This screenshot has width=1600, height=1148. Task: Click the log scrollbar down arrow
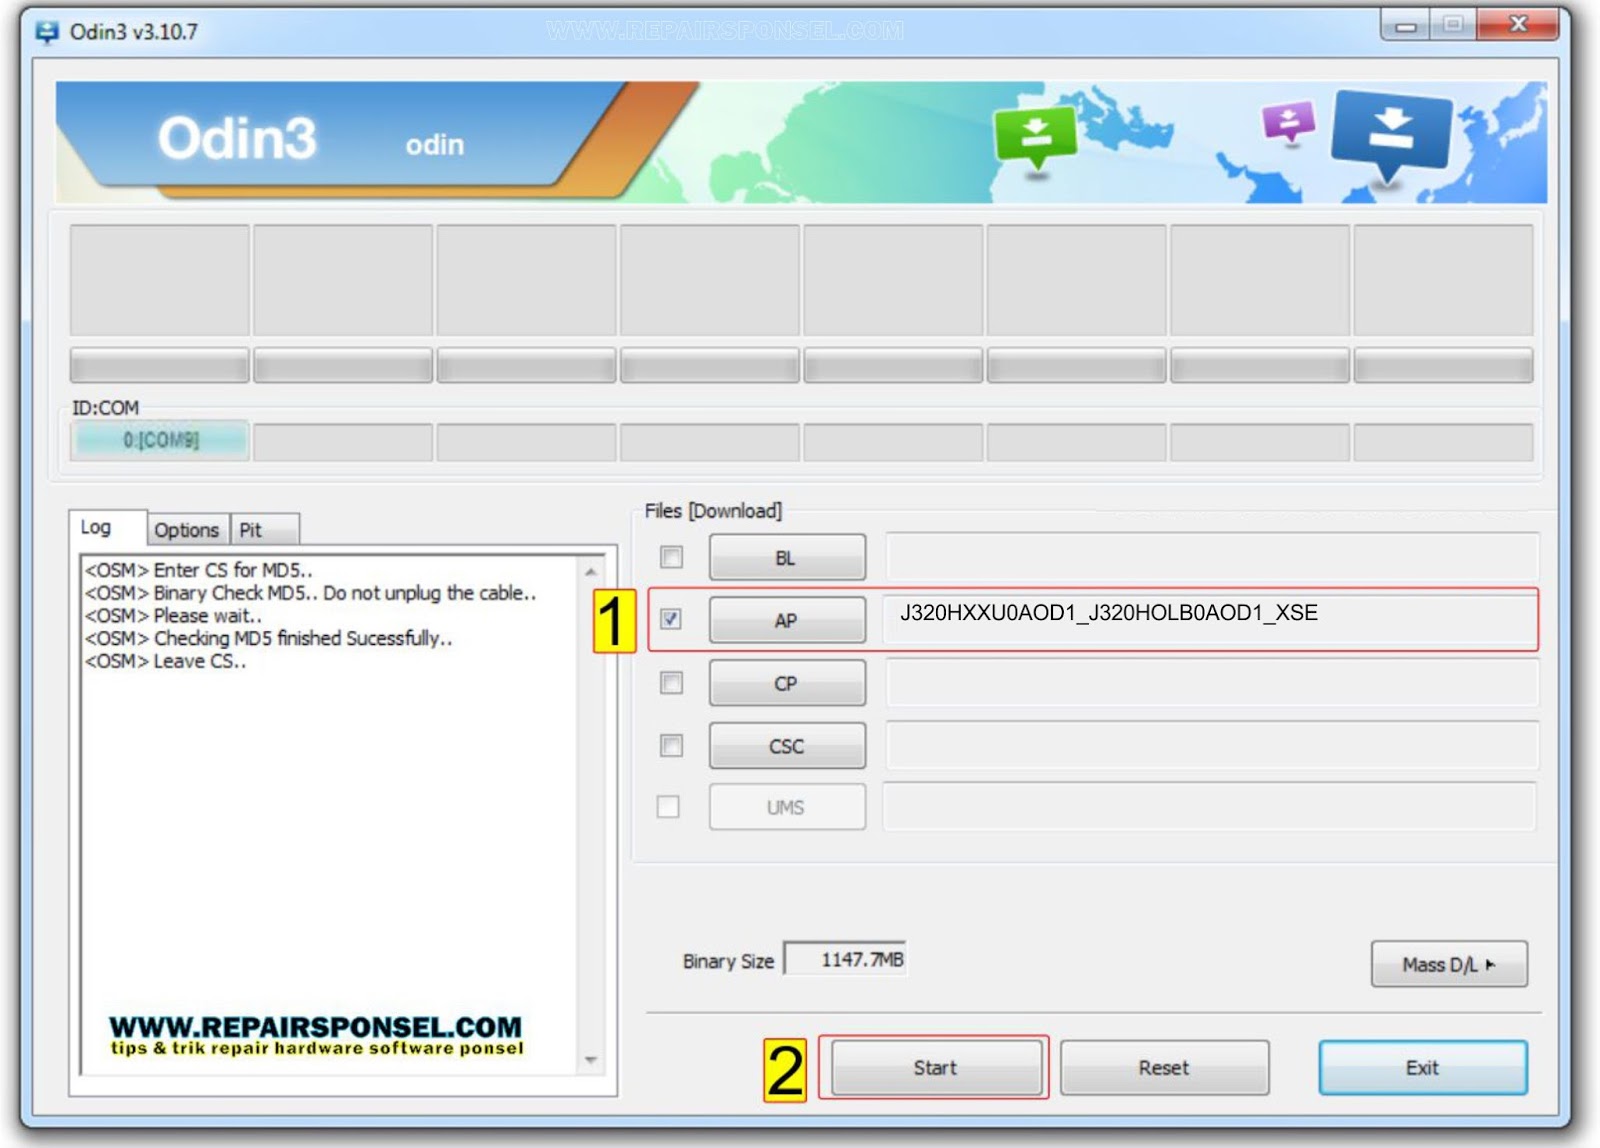591,1060
